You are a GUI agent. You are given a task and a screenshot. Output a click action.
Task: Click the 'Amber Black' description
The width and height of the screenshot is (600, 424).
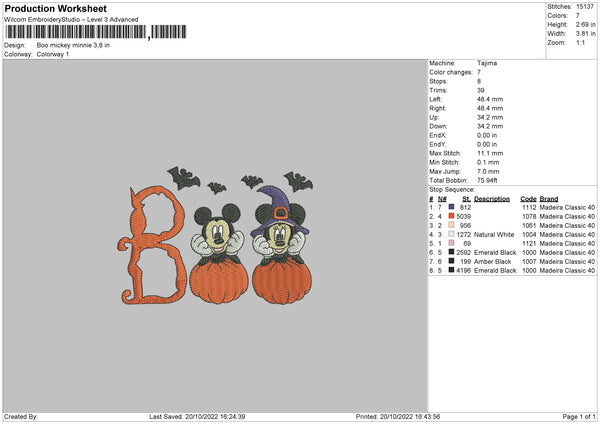[492, 261]
